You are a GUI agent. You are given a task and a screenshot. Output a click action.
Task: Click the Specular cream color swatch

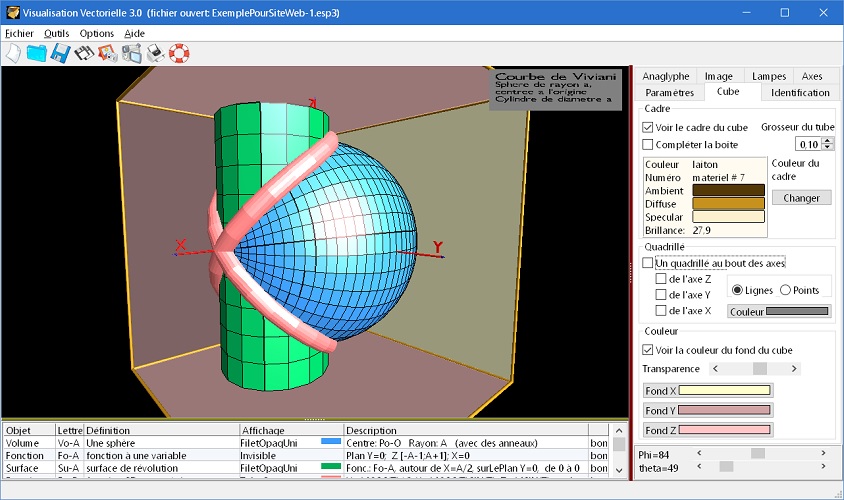click(728, 216)
